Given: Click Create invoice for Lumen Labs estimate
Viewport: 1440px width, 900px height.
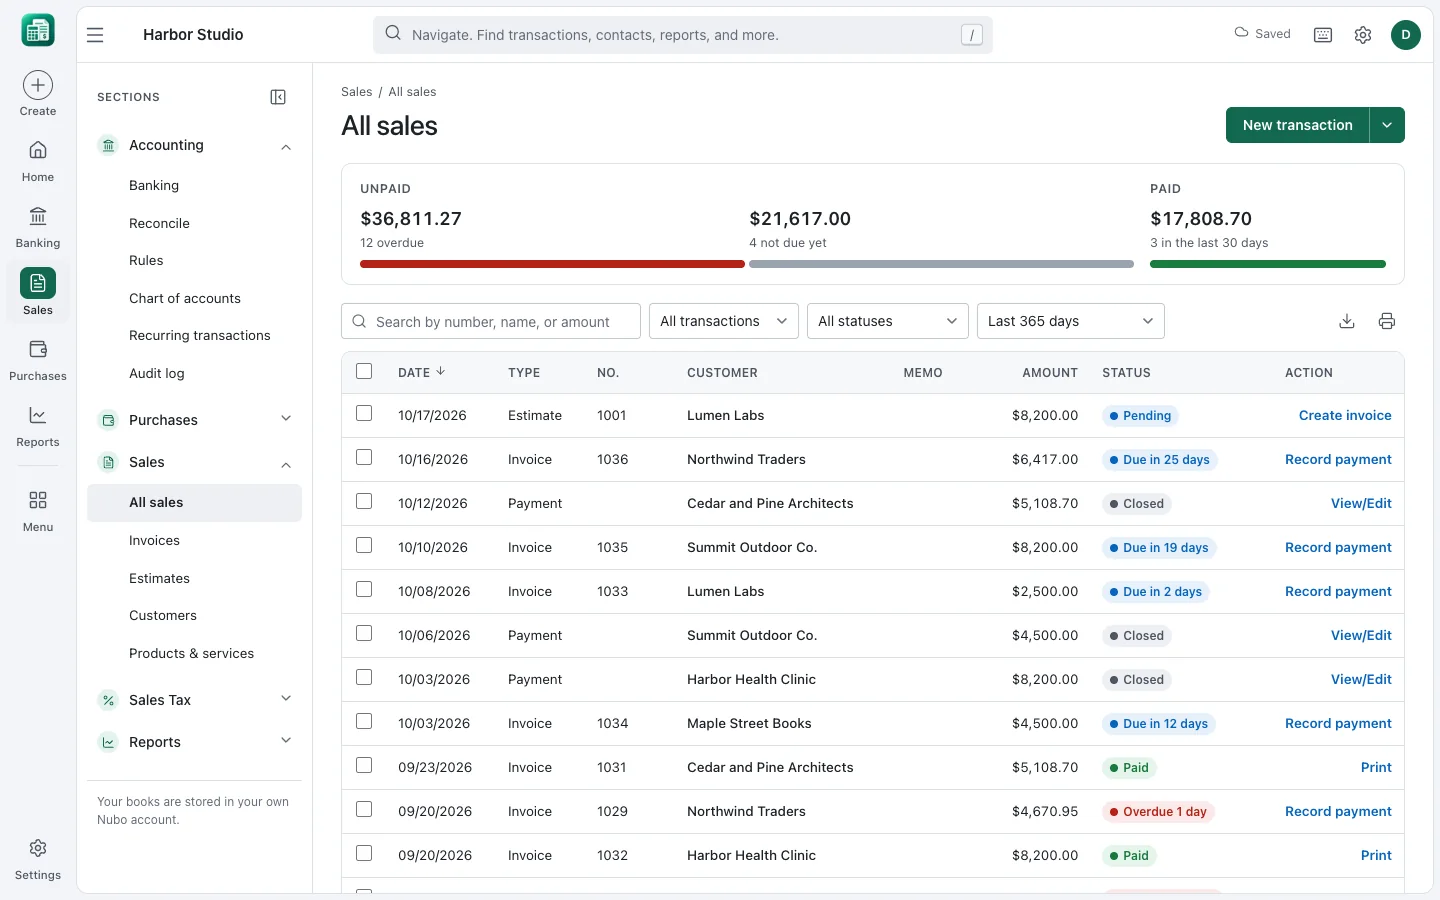Looking at the screenshot, I should (x=1345, y=415).
